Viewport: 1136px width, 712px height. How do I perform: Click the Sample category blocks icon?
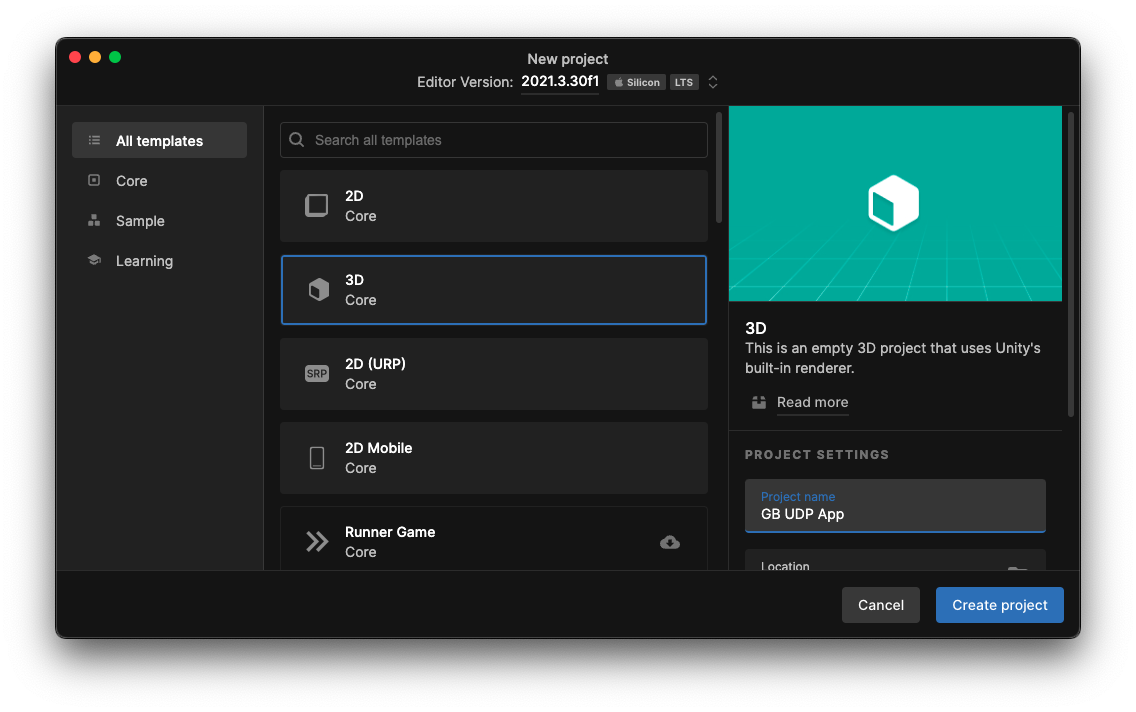94,220
